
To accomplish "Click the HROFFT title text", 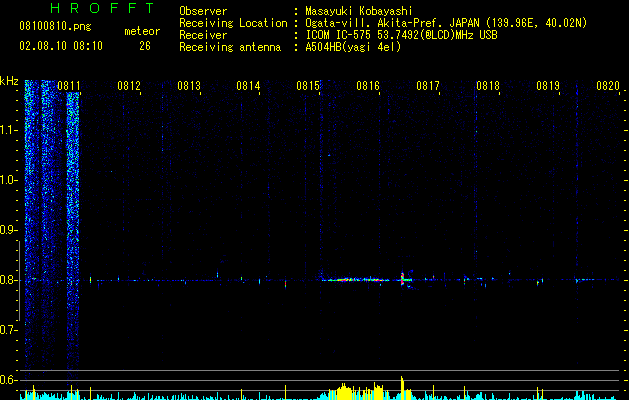I will [x=102, y=8].
